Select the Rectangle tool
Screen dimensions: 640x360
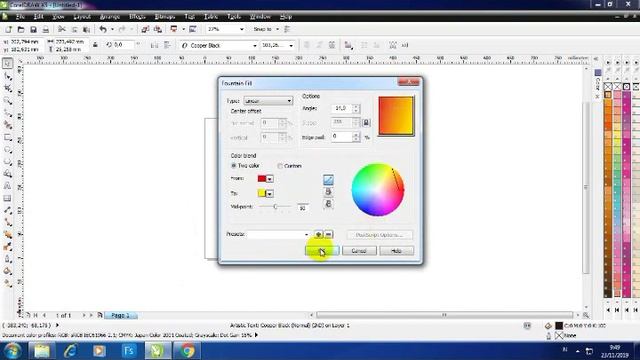(7, 138)
